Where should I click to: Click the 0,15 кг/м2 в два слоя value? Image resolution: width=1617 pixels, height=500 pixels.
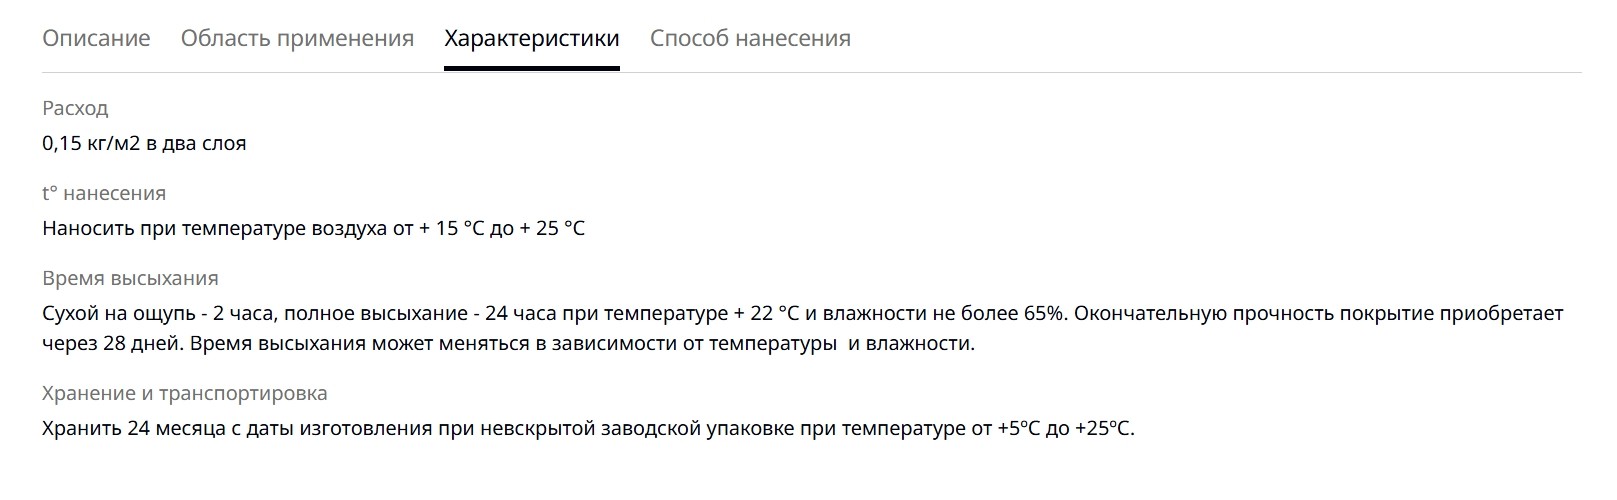(144, 143)
